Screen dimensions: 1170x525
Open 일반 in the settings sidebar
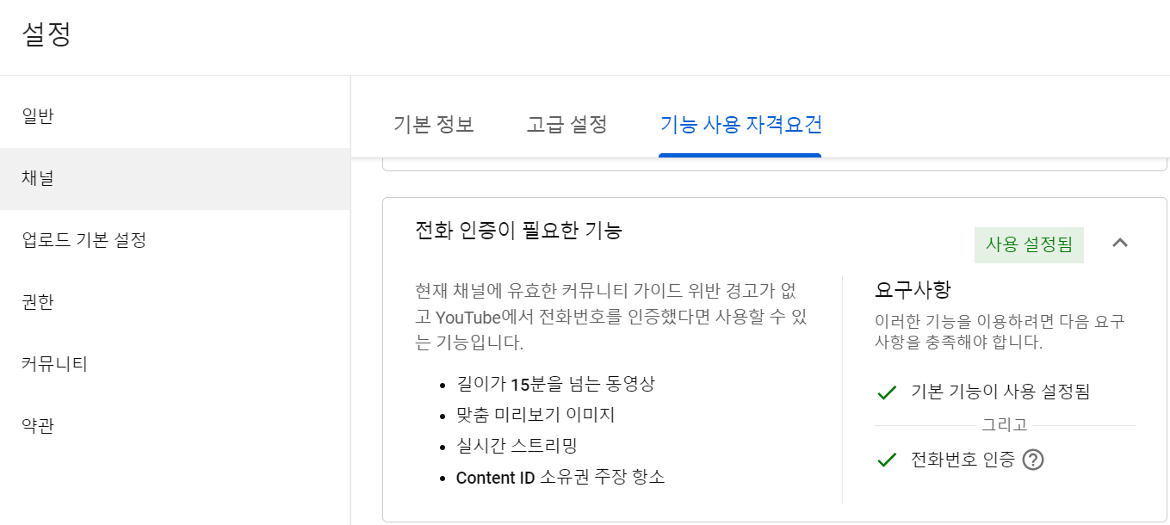coord(38,117)
